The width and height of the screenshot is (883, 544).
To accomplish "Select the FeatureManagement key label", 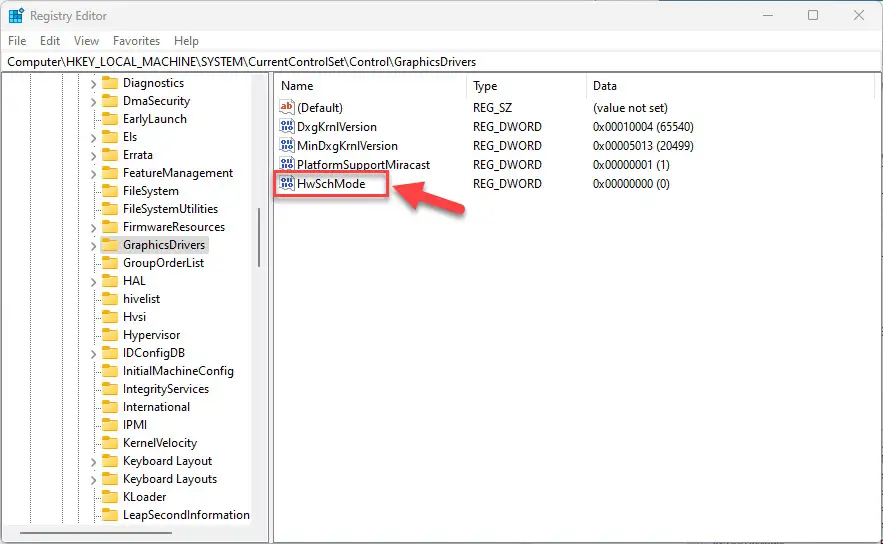I will (177, 173).
